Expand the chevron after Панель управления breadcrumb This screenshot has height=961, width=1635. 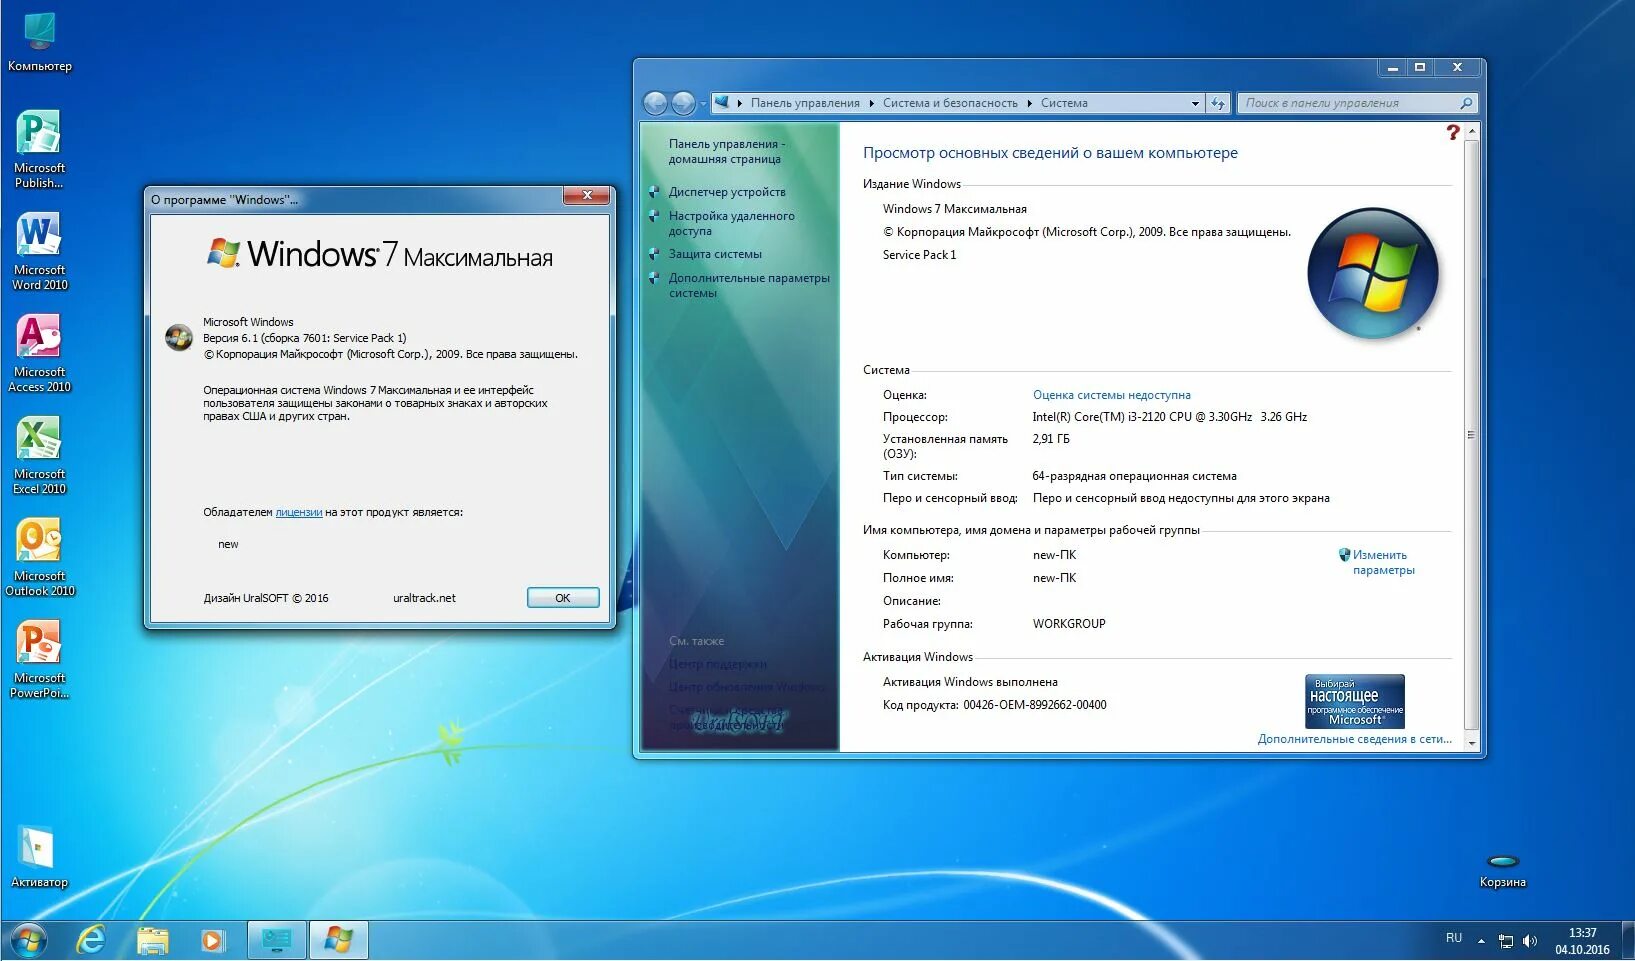click(x=871, y=103)
